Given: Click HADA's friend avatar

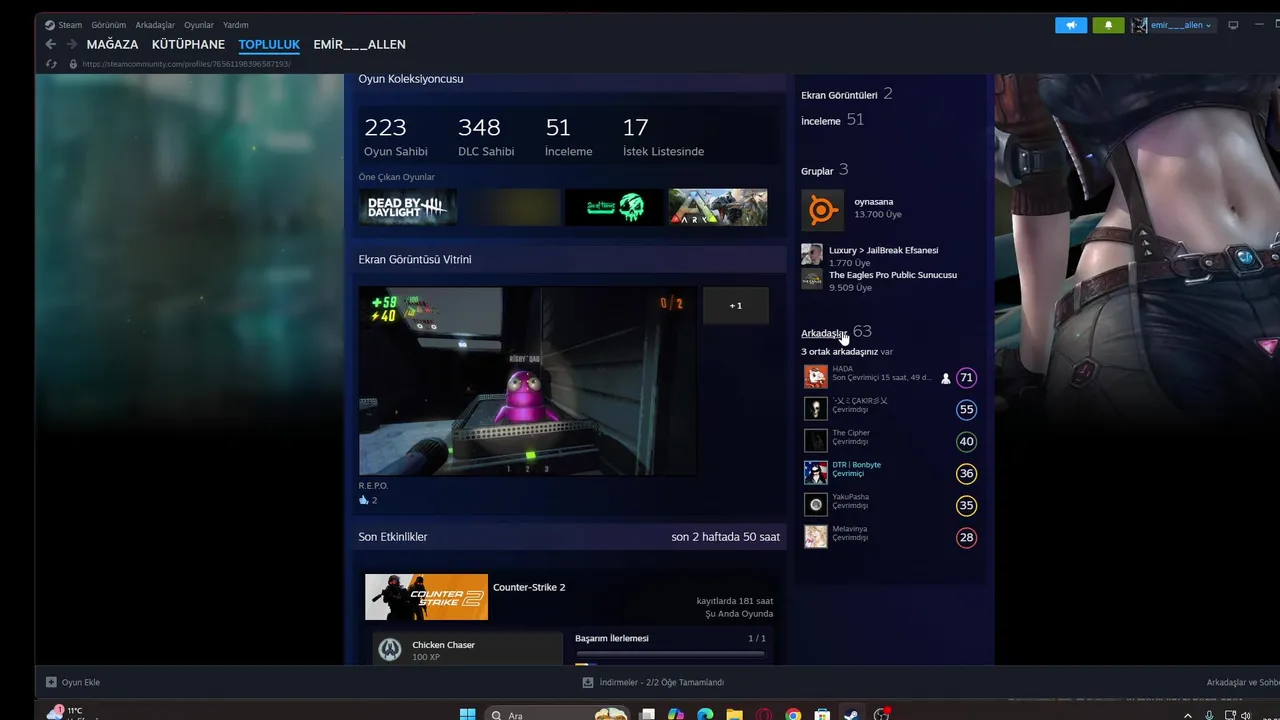Looking at the screenshot, I should pyautogui.click(x=816, y=376).
